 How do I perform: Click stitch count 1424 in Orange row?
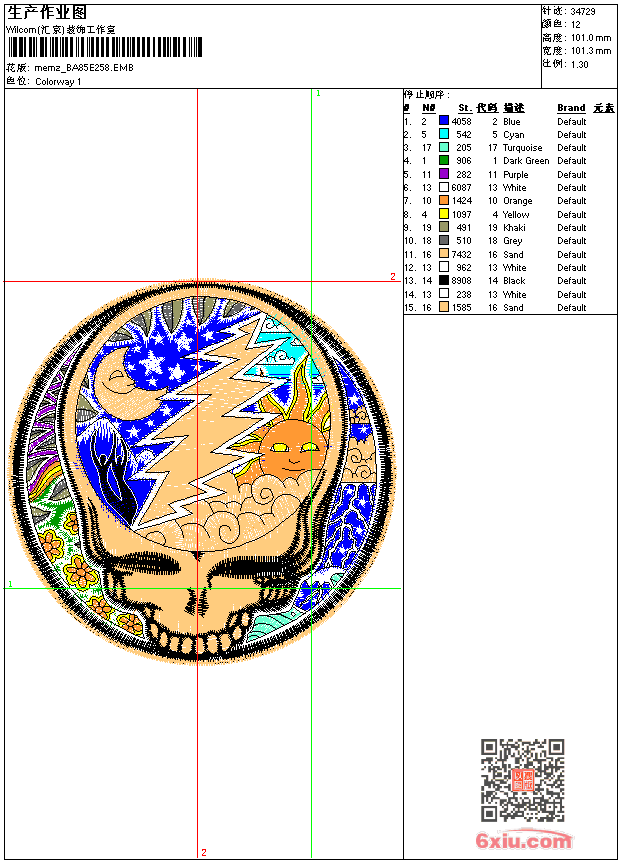[x=461, y=201]
